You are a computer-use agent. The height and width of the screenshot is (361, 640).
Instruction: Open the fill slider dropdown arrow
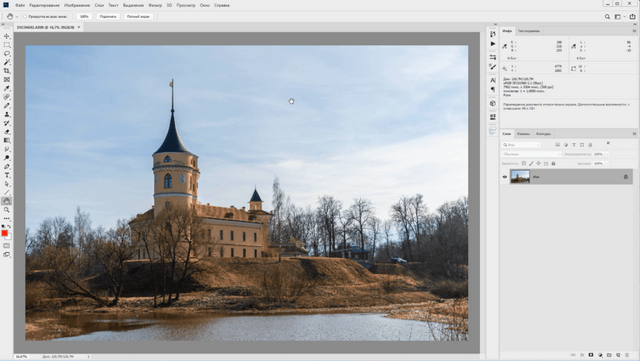pos(607,163)
